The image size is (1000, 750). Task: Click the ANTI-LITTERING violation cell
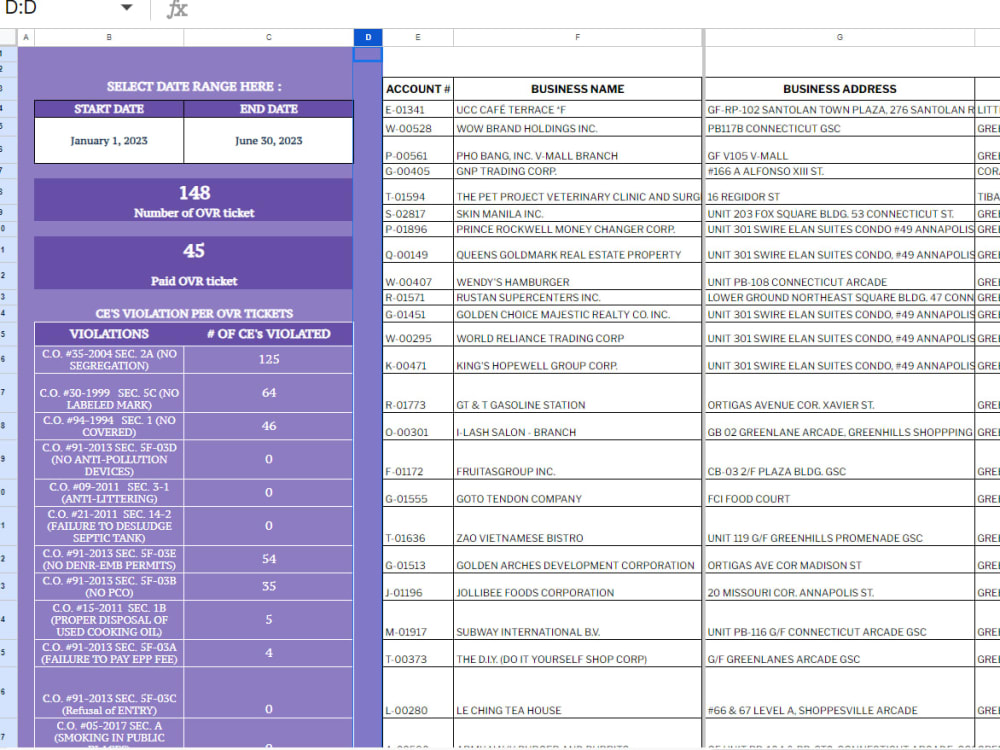pos(109,492)
